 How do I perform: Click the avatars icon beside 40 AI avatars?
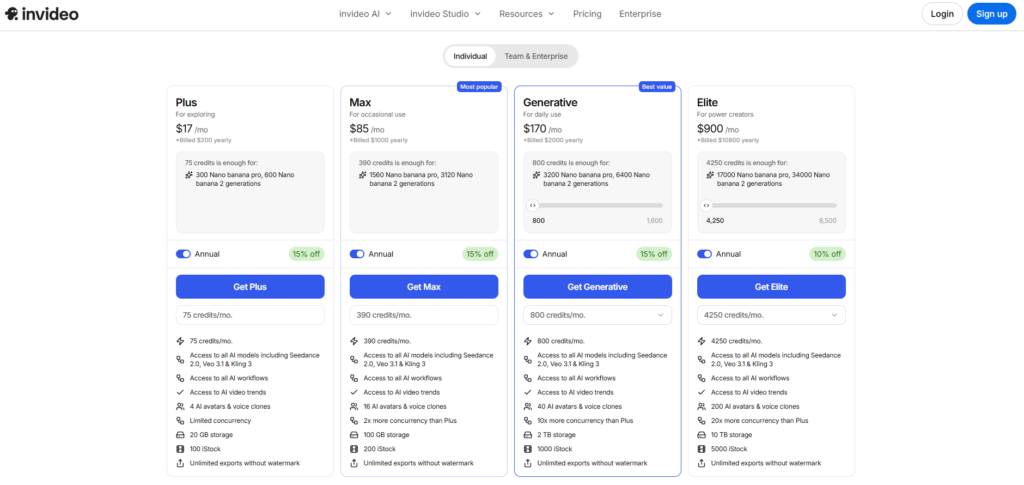[528, 406]
